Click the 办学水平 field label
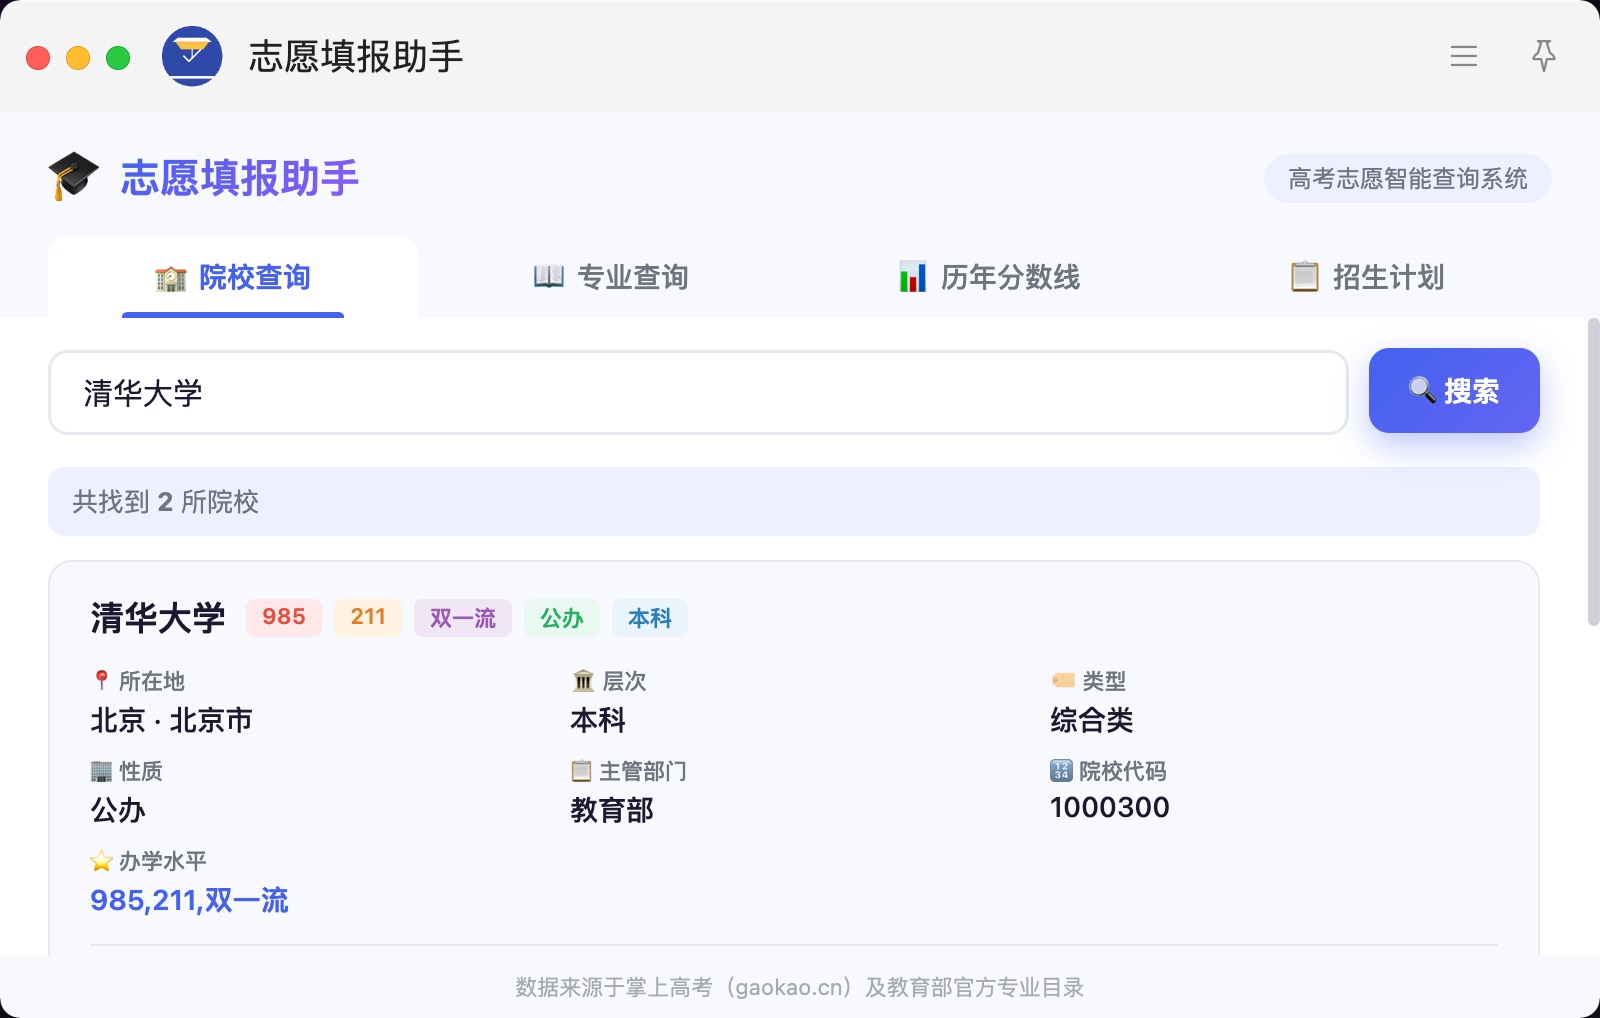 click(x=163, y=861)
